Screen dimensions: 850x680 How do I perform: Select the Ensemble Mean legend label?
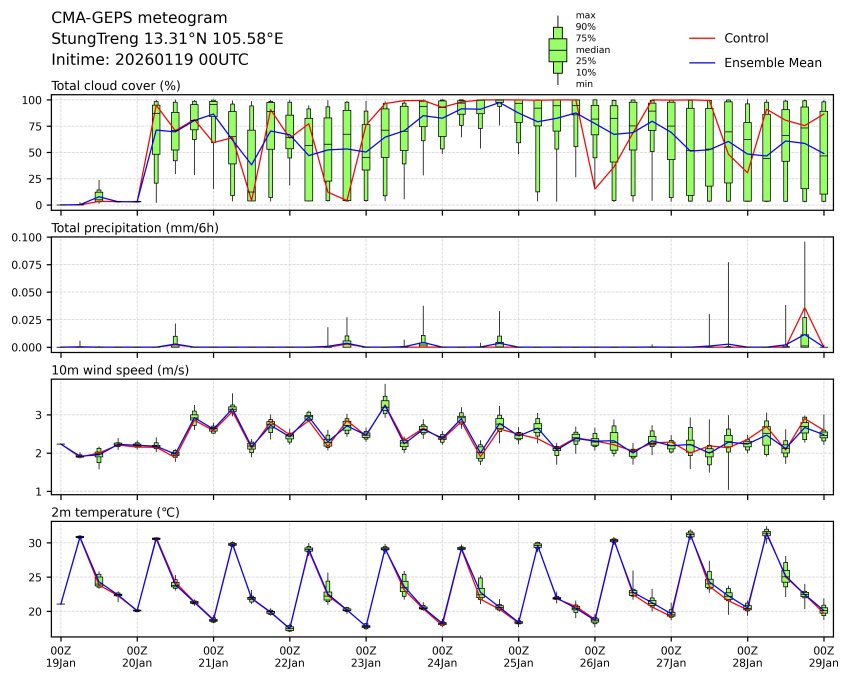coord(772,63)
